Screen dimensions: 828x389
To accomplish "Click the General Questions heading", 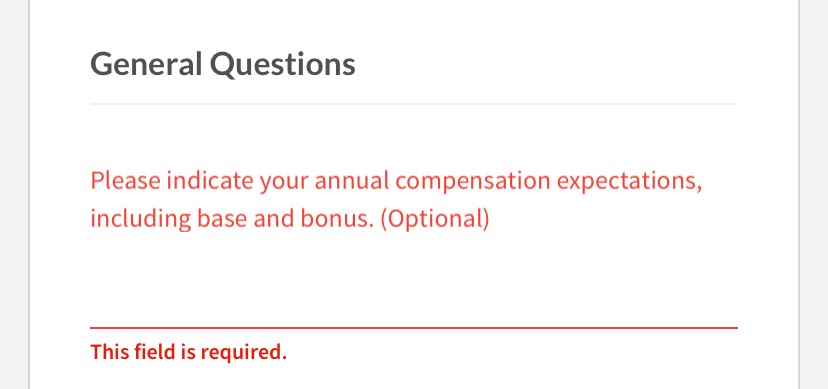I will (223, 64).
